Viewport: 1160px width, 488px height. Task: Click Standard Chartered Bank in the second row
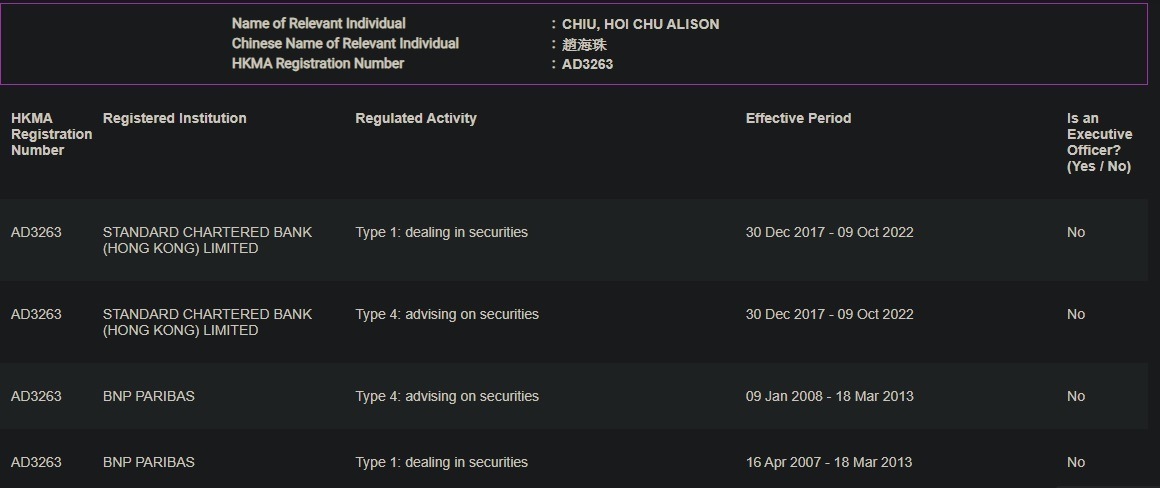207,322
